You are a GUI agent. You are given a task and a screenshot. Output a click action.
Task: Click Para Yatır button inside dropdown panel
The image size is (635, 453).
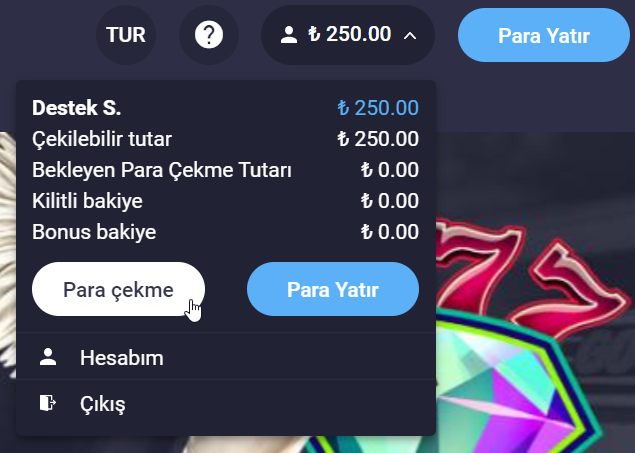click(333, 289)
